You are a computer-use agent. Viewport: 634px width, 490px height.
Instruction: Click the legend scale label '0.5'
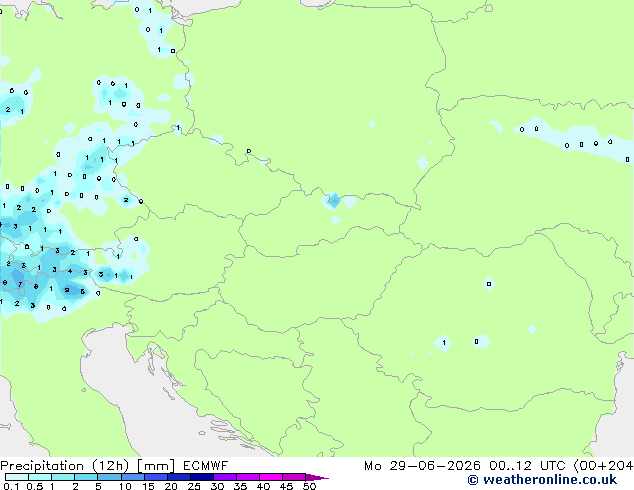point(35,486)
